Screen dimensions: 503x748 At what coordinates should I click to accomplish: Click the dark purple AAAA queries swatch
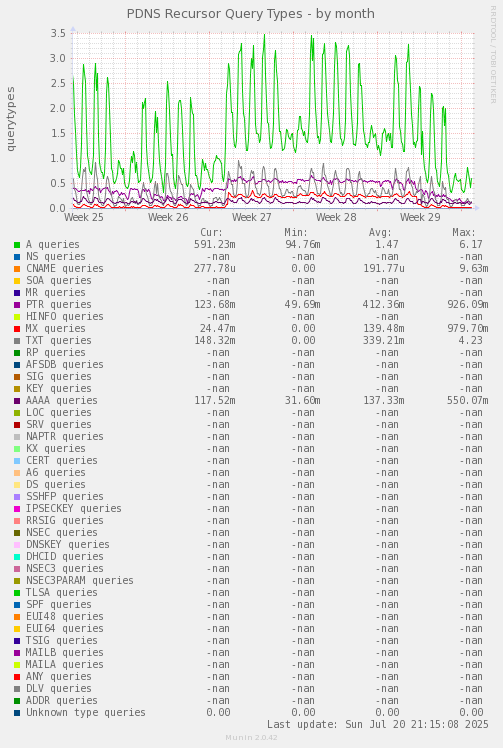click(17, 401)
